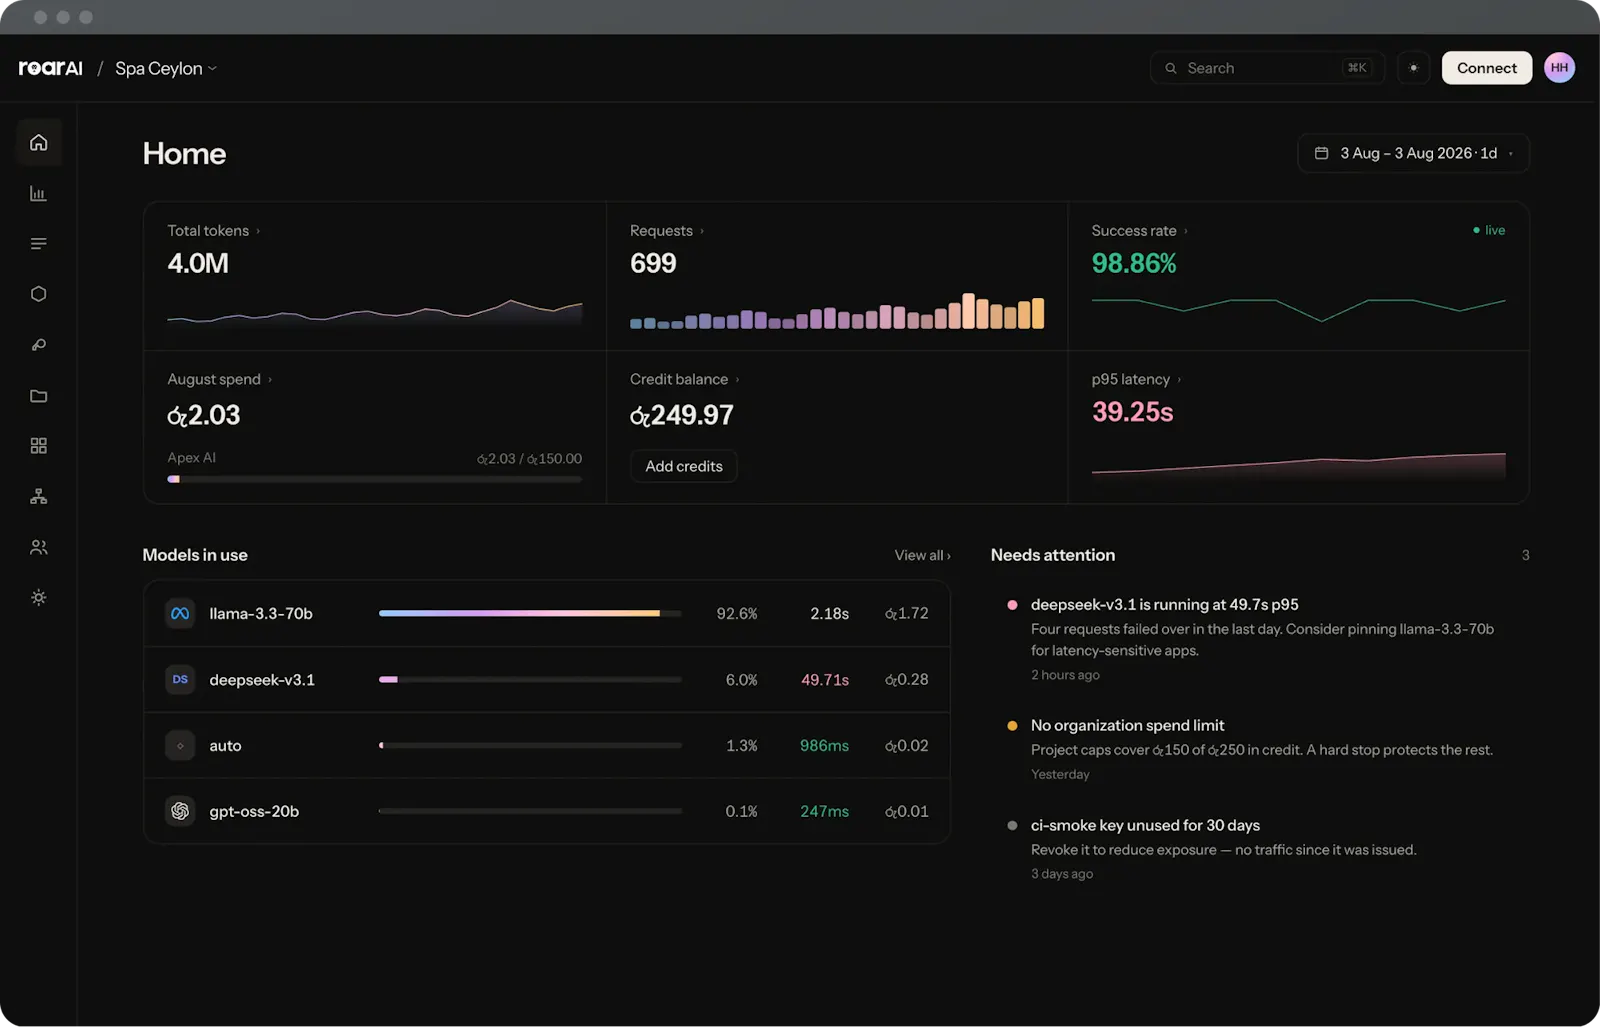The image size is (1600, 1027).
Task: Click the llama-3.3-70b usage share bar
Action: pyautogui.click(x=530, y=613)
